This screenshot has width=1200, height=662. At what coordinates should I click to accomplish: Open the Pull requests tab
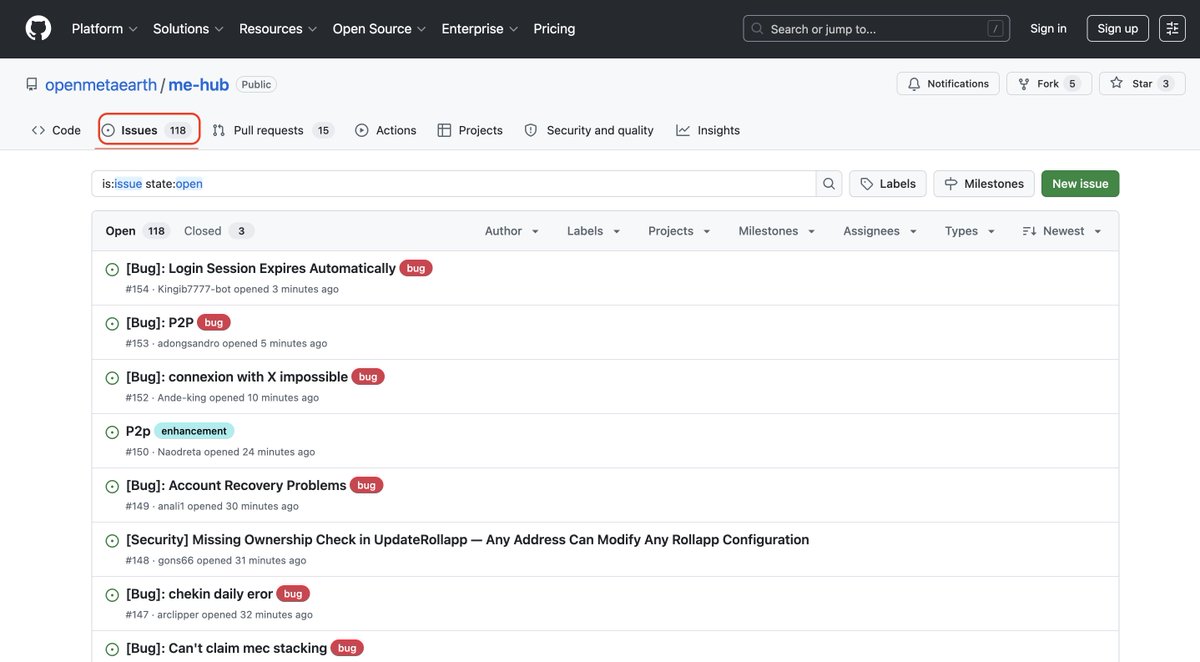(272, 130)
